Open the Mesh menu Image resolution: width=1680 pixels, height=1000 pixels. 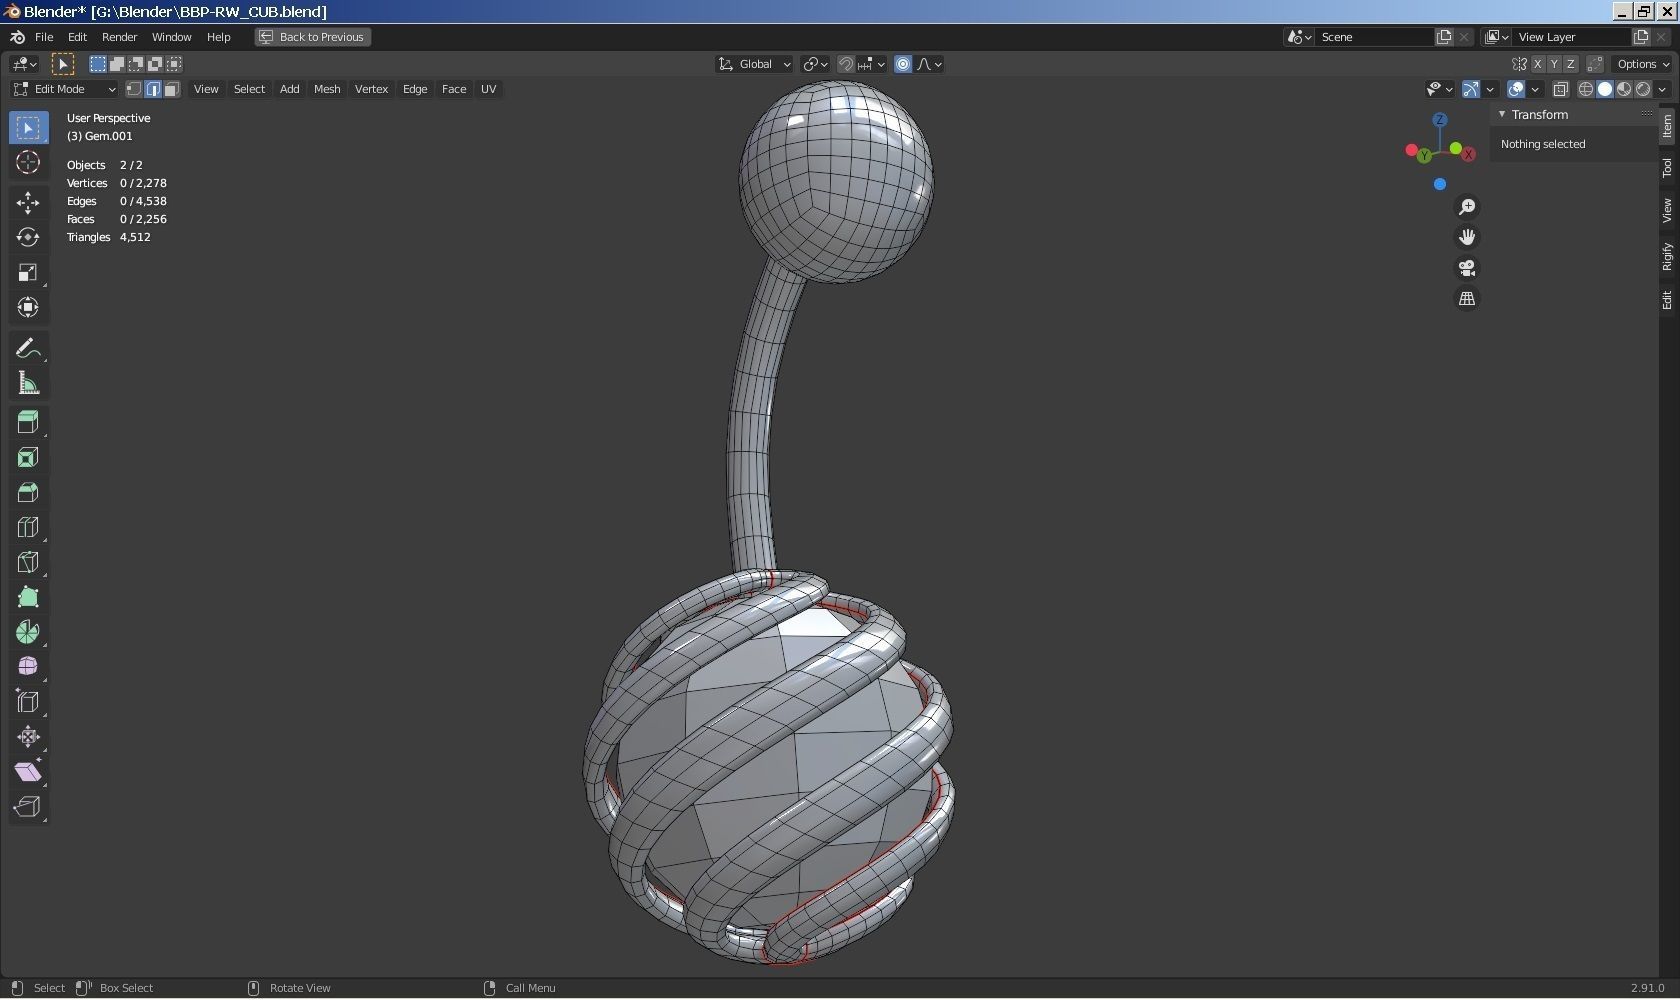pyautogui.click(x=327, y=89)
